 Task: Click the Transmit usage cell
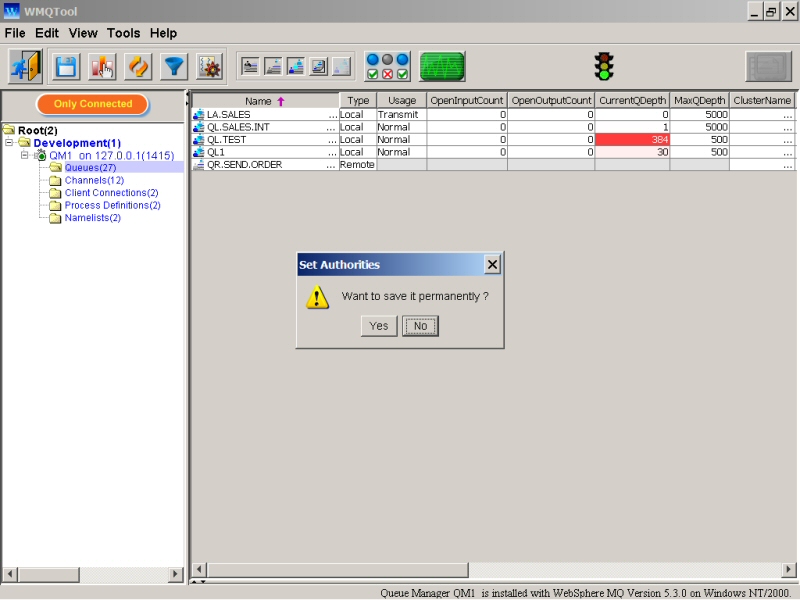pyautogui.click(x=402, y=115)
